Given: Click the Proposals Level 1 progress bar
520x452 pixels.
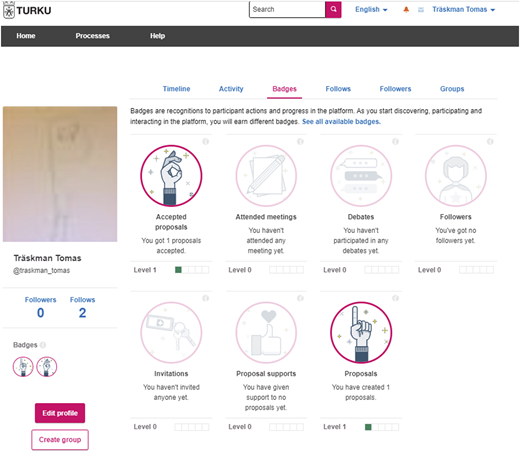Looking at the screenshot, I should tap(382, 427).
